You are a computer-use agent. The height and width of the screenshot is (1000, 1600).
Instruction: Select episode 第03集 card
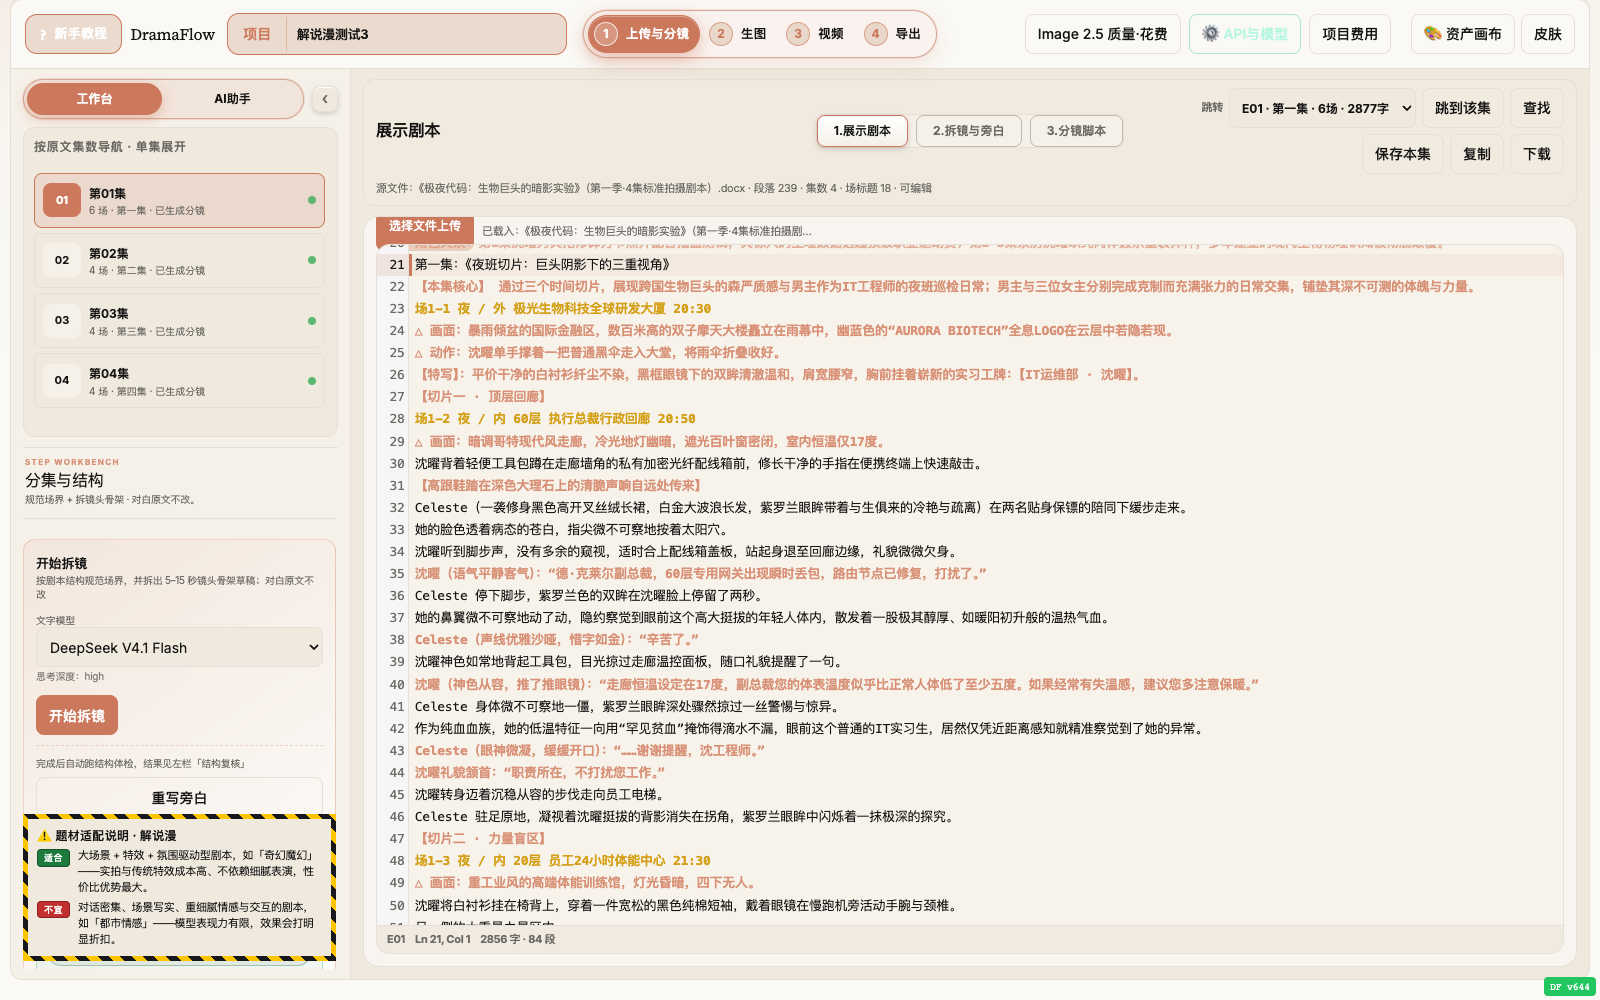(179, 321)
